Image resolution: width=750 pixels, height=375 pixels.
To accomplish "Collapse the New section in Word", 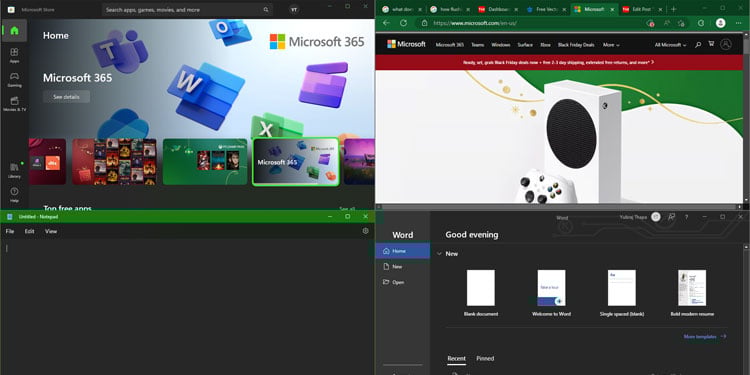I will [x=439, y=254].
